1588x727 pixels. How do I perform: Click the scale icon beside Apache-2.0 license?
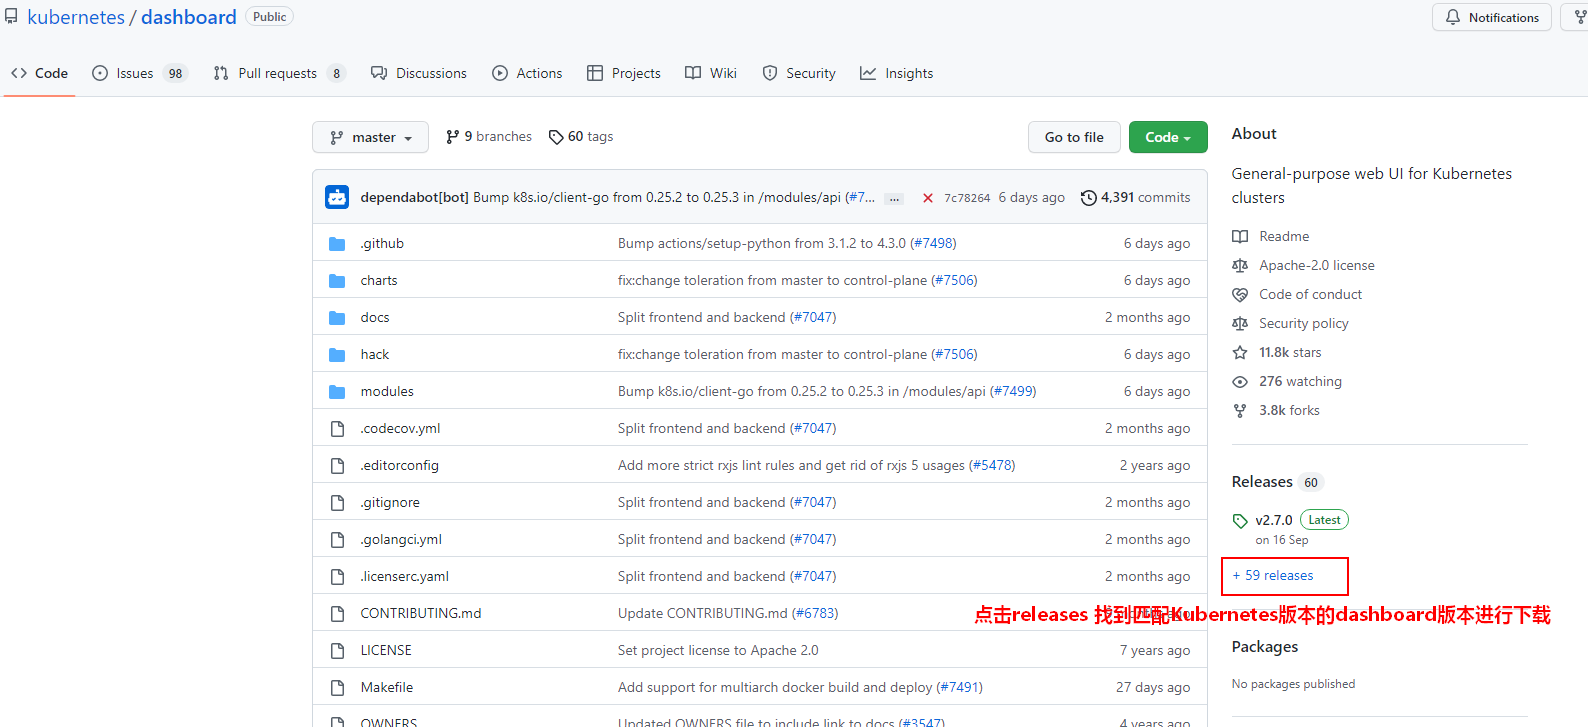(1240, 266)
